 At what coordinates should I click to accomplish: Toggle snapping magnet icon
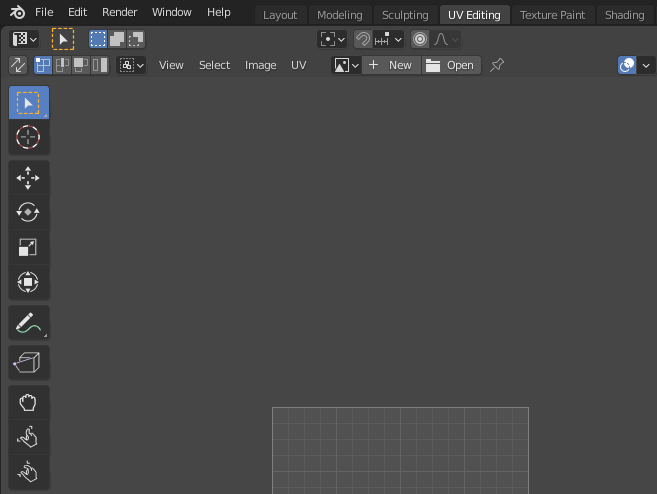click(x=363, y=39)
